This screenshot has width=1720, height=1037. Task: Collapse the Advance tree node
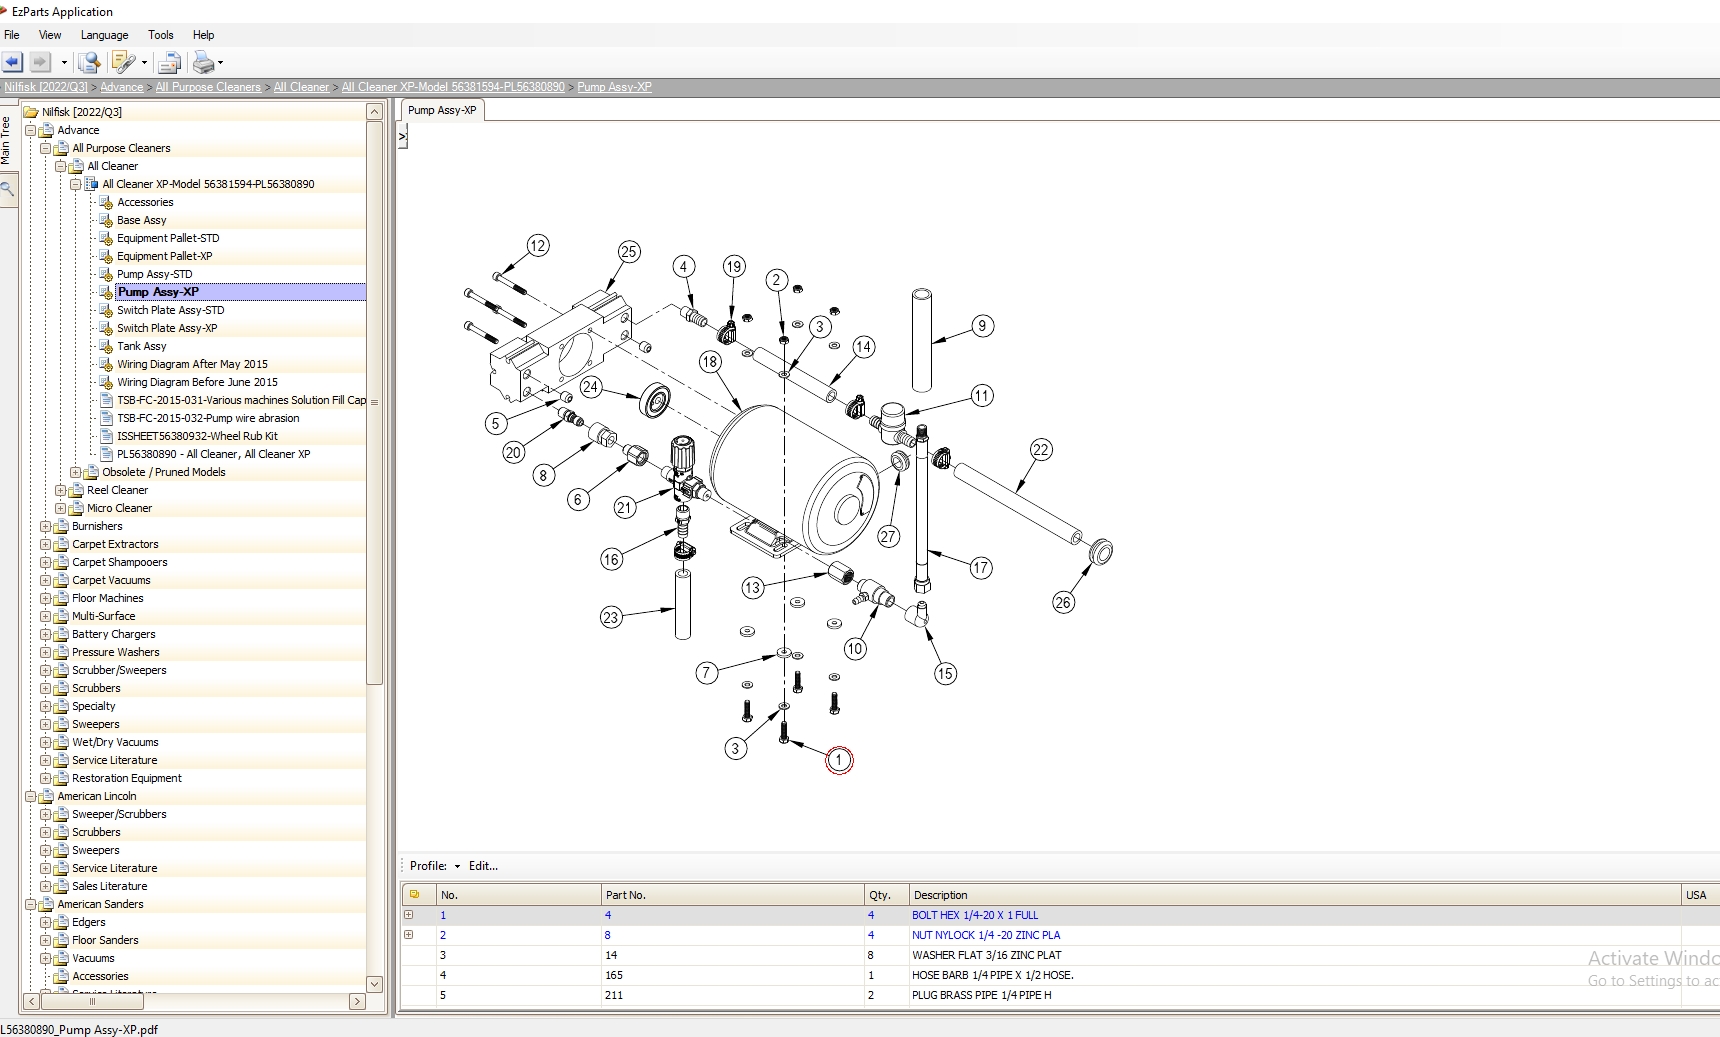(31, 129)
